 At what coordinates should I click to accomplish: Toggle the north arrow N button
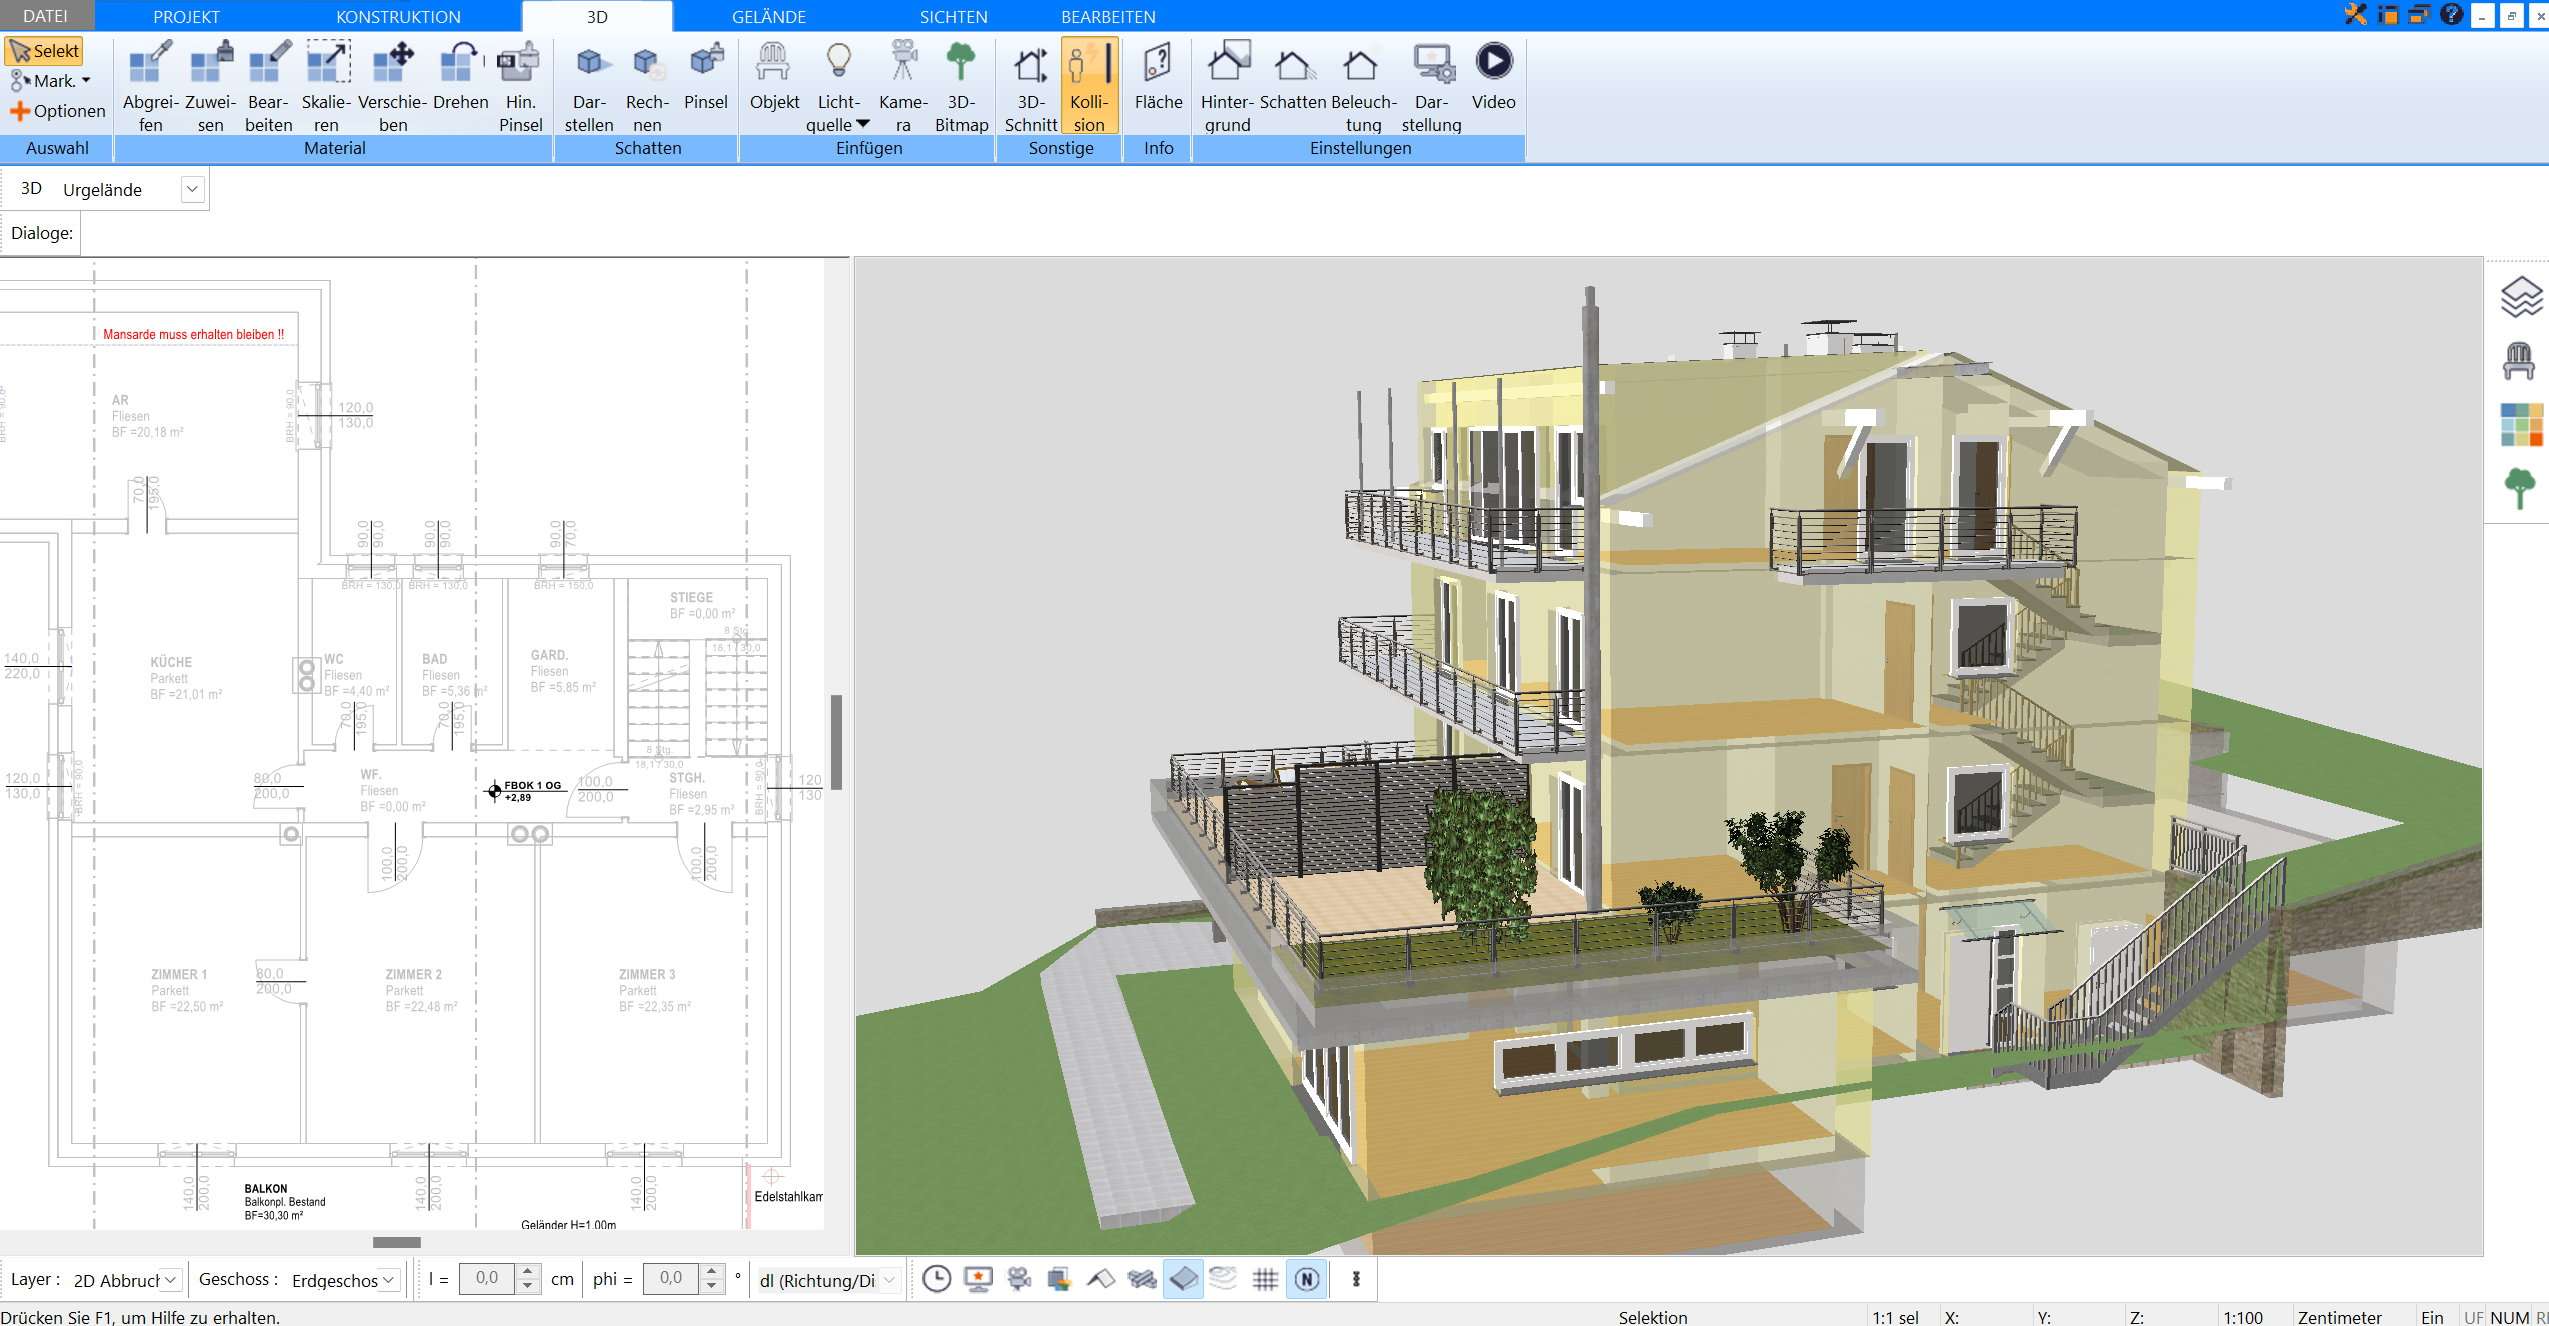(1306, 1279)
